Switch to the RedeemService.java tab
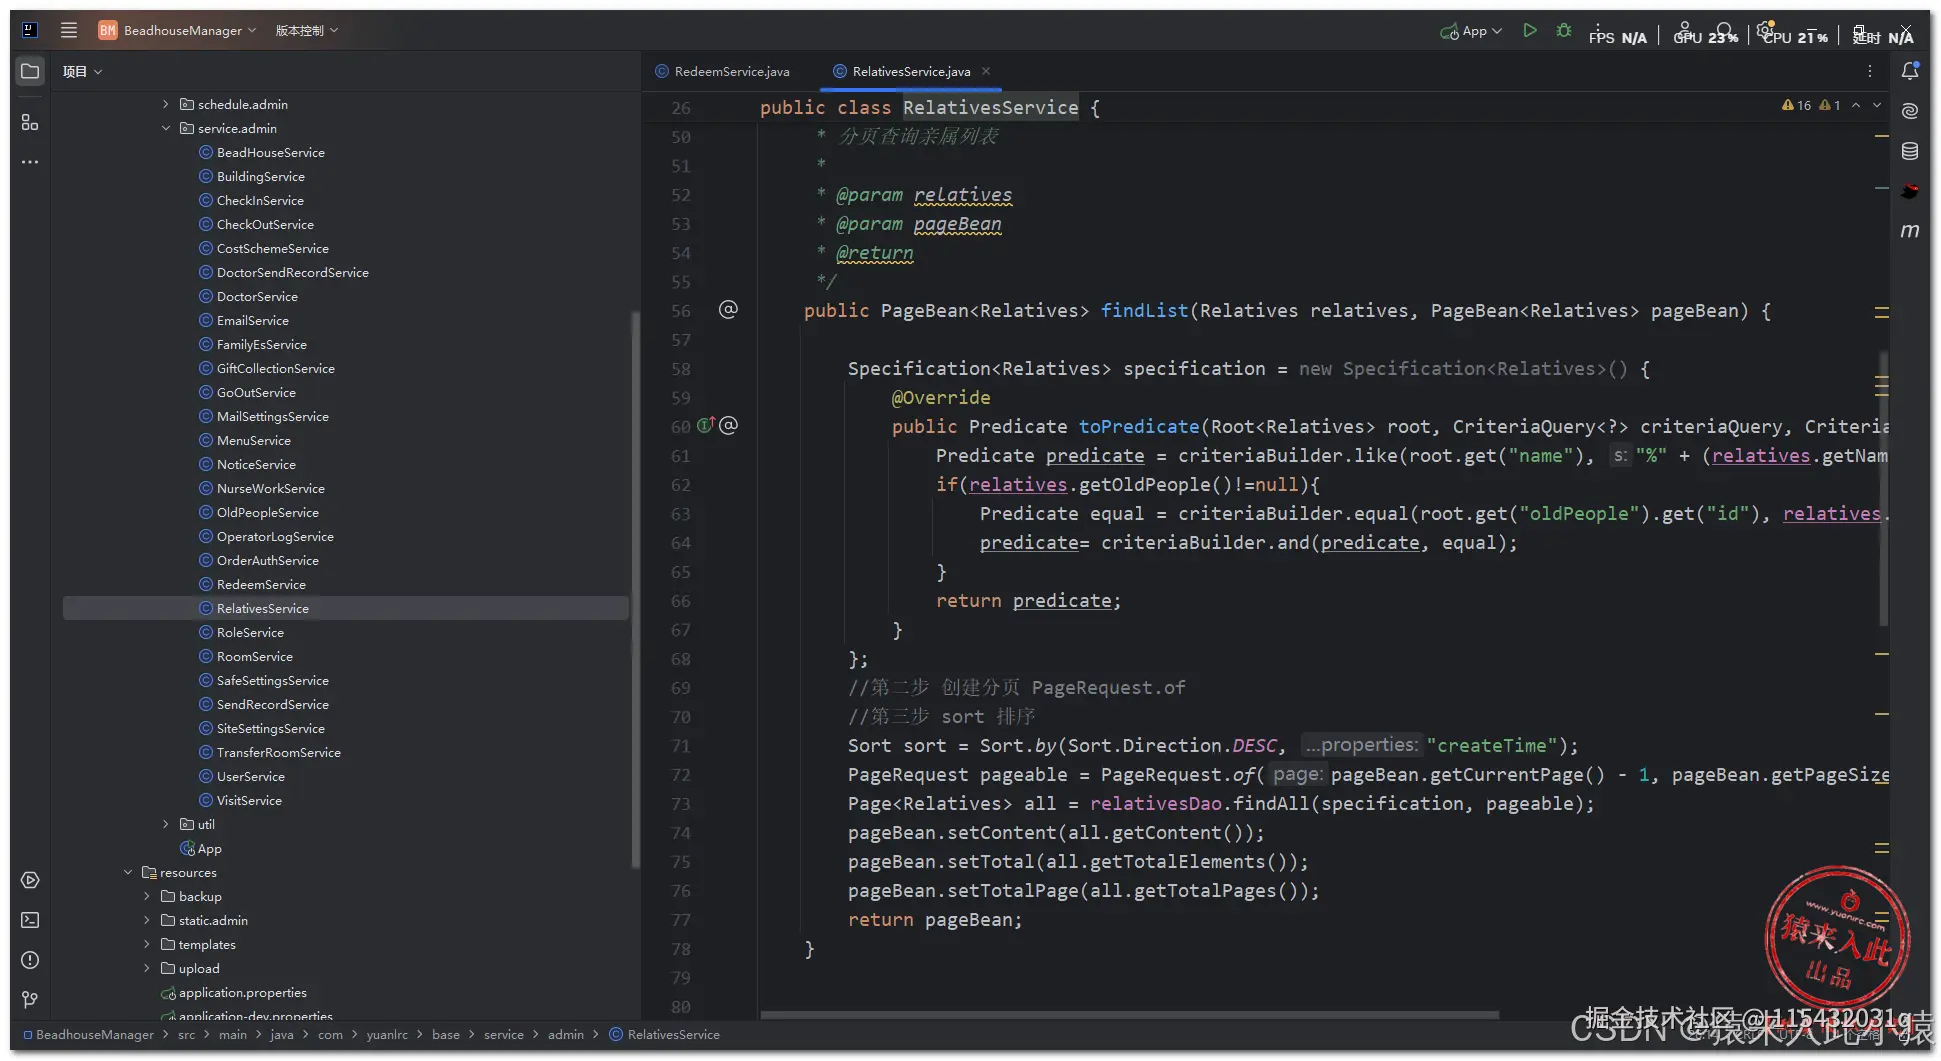Viewport: 1941px width, 1061px height. (x=722, y=71)
